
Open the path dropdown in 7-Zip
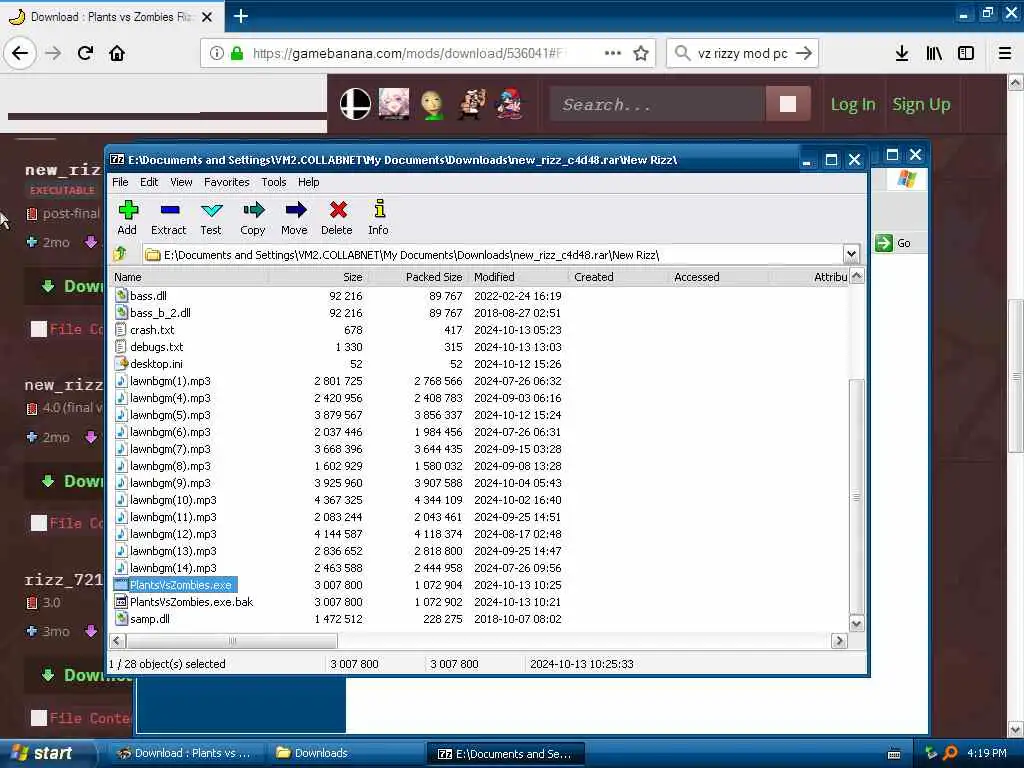(x=850, y=254)
